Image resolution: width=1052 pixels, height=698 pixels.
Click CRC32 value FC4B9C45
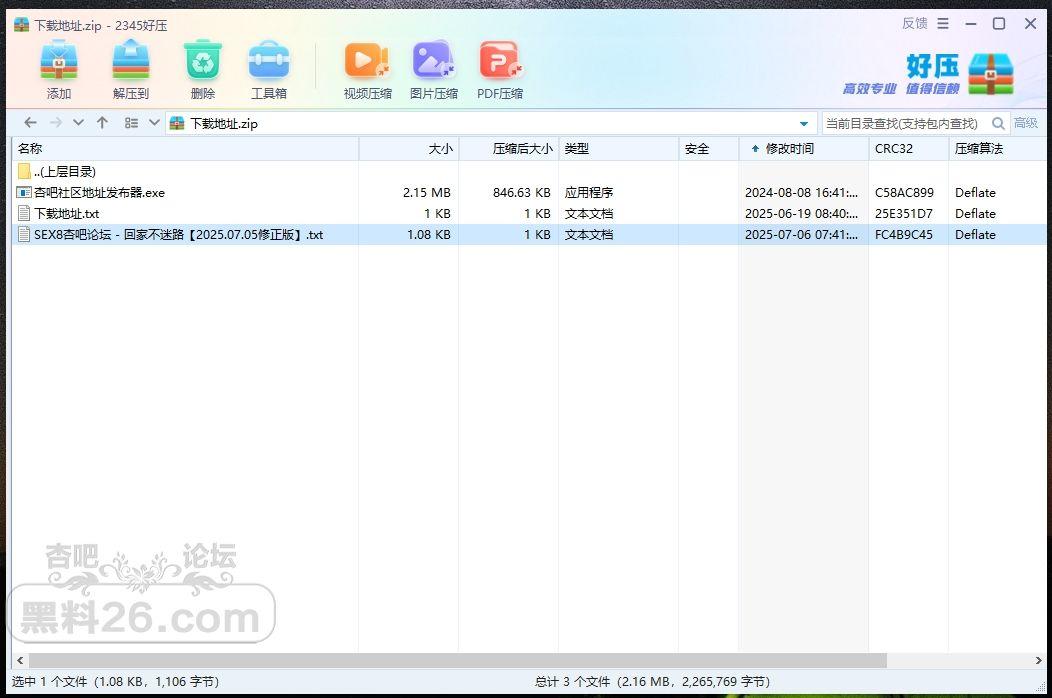tap(904, 234)
